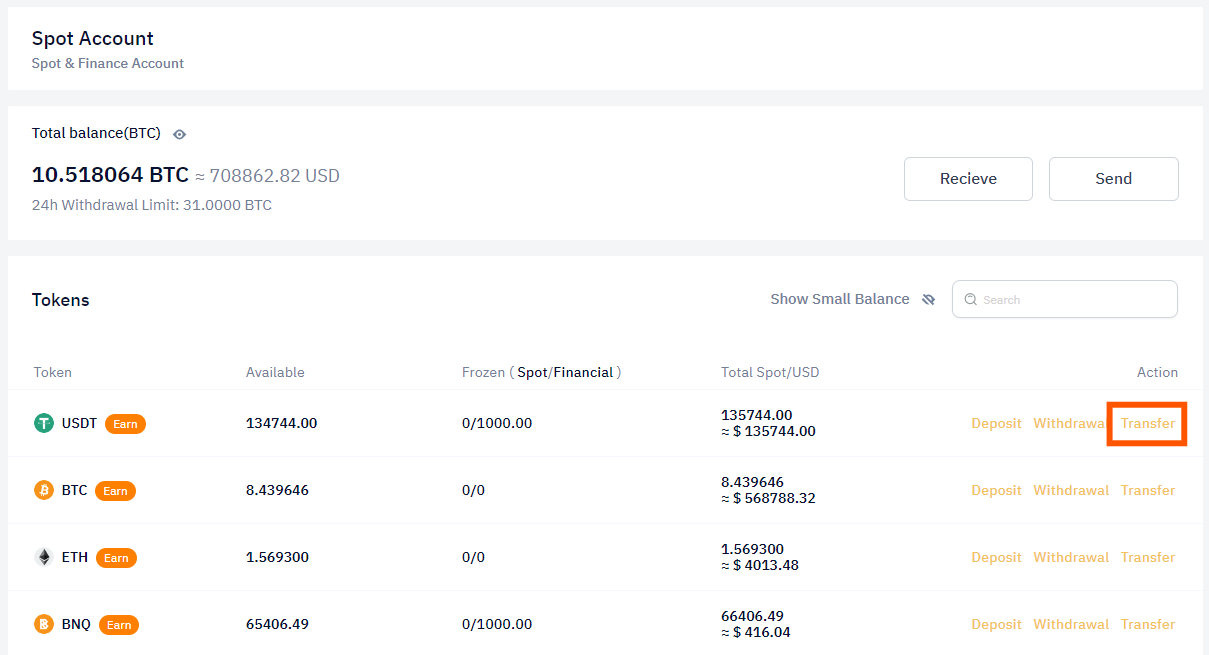The image size is (1209, 655).
Task: Click Deposit in the USDT row
Action: coord(996,423)
